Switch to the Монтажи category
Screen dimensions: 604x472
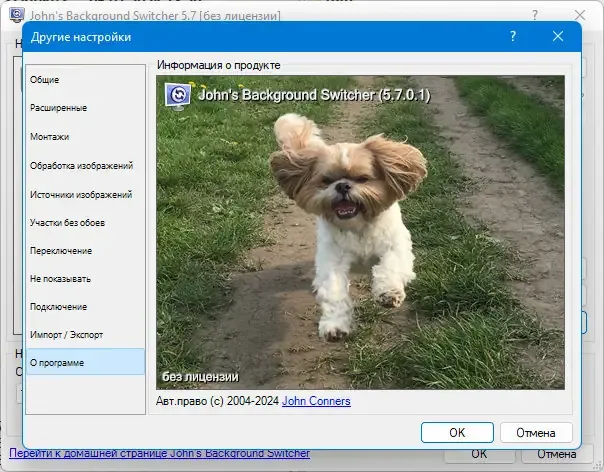tap(85, 137)
